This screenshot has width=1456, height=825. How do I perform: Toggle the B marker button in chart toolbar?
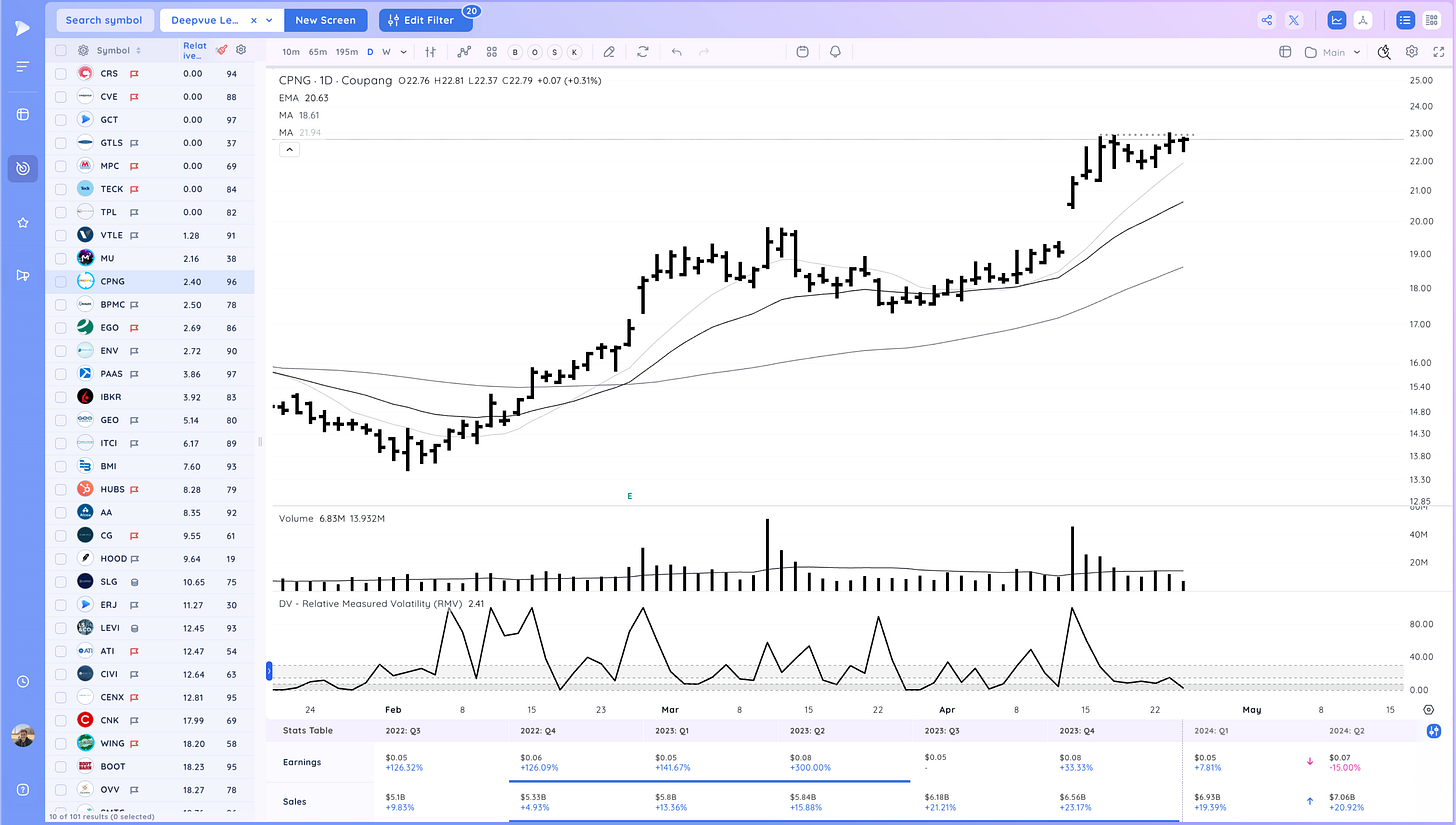point(515,52)
